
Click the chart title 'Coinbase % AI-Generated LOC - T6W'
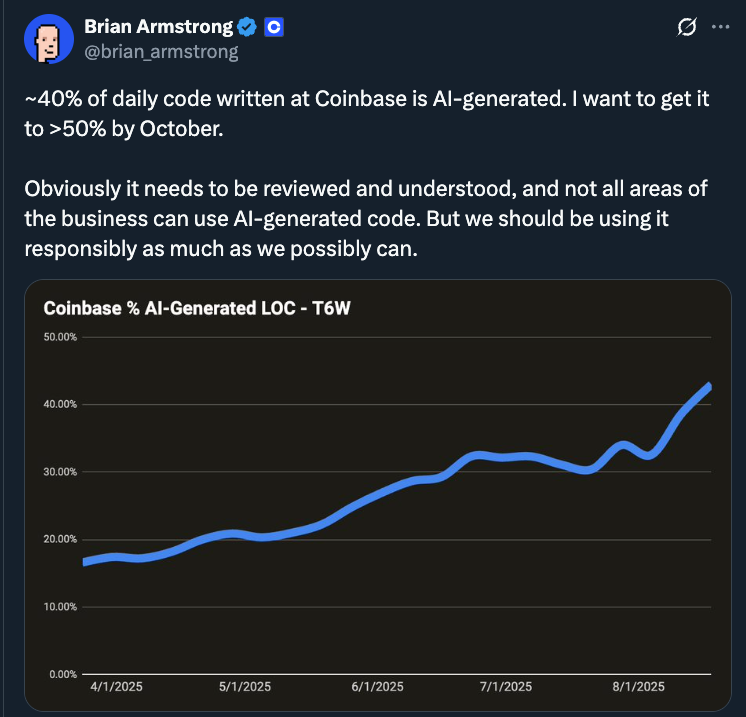tap(198, 308)
